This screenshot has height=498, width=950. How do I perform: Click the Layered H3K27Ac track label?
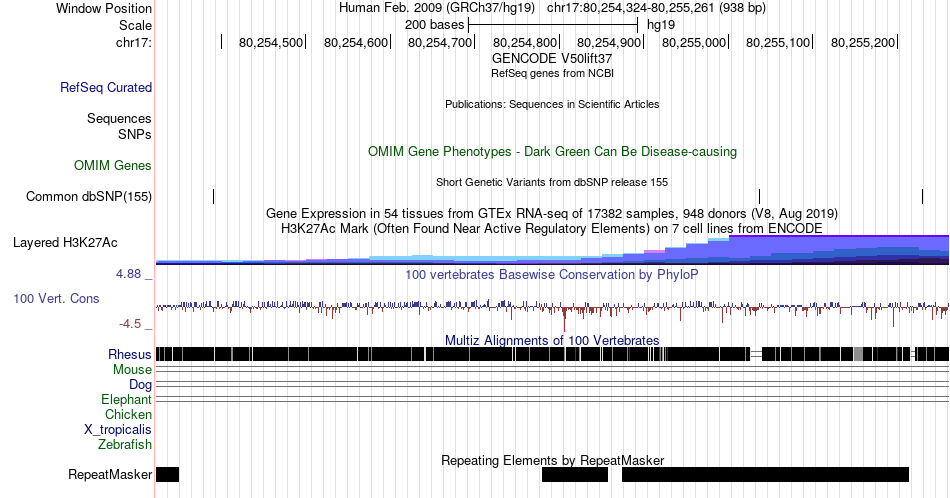(x=65, y=242)
